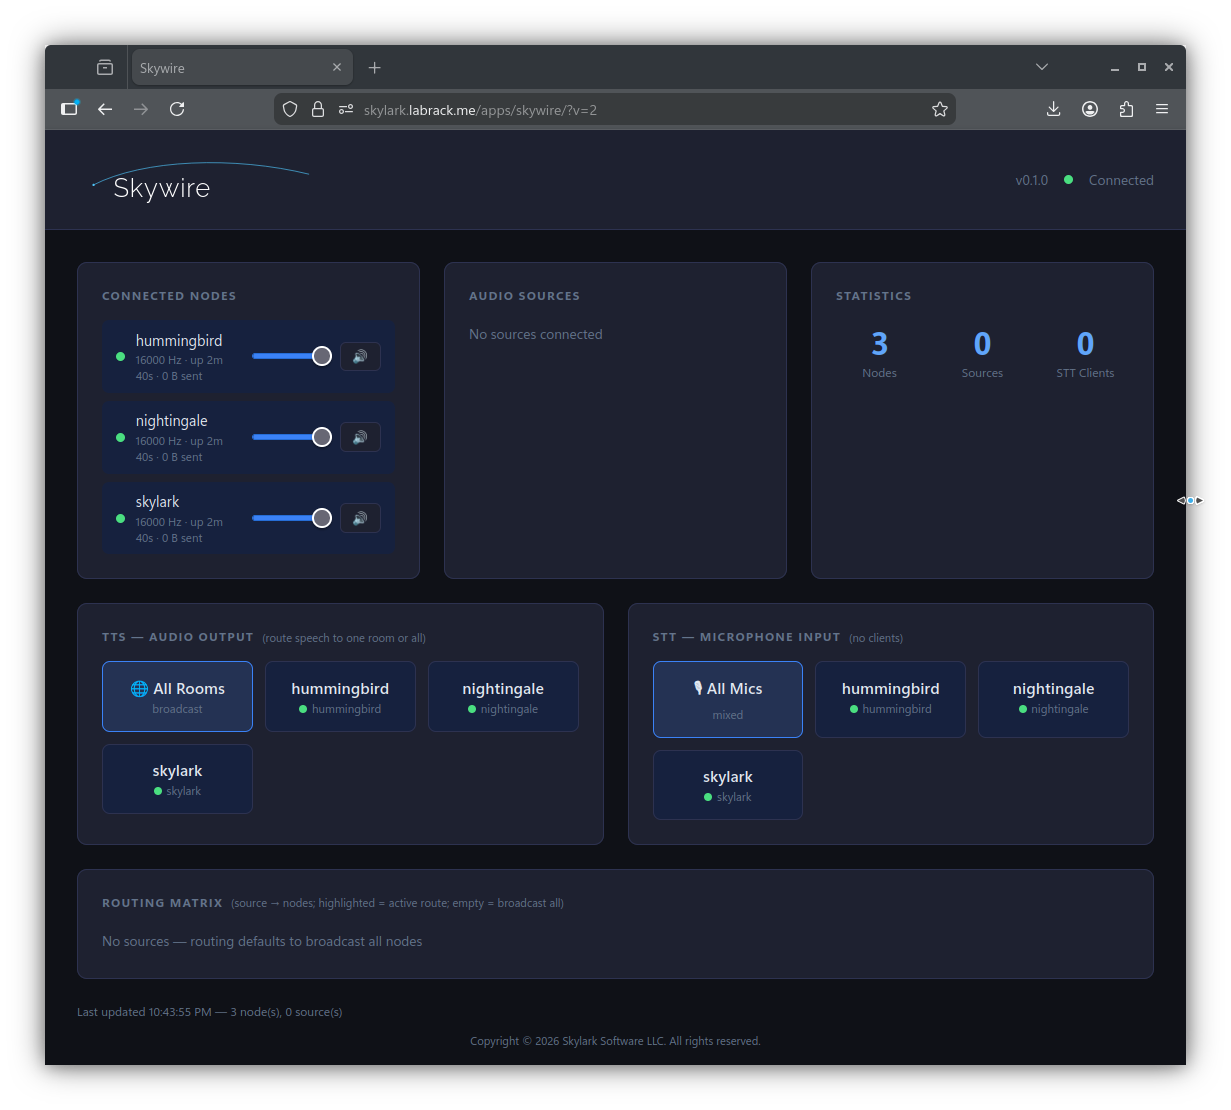Toggle STT microphone input for skylark
Screen dimensions: 1231x1110
[x=727, y=785]
